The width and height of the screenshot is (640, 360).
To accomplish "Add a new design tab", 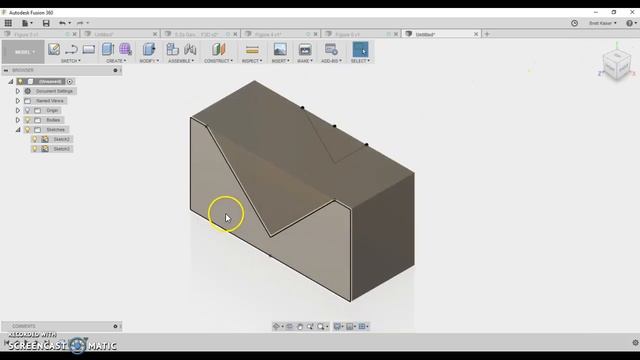I will click(487, 34).
